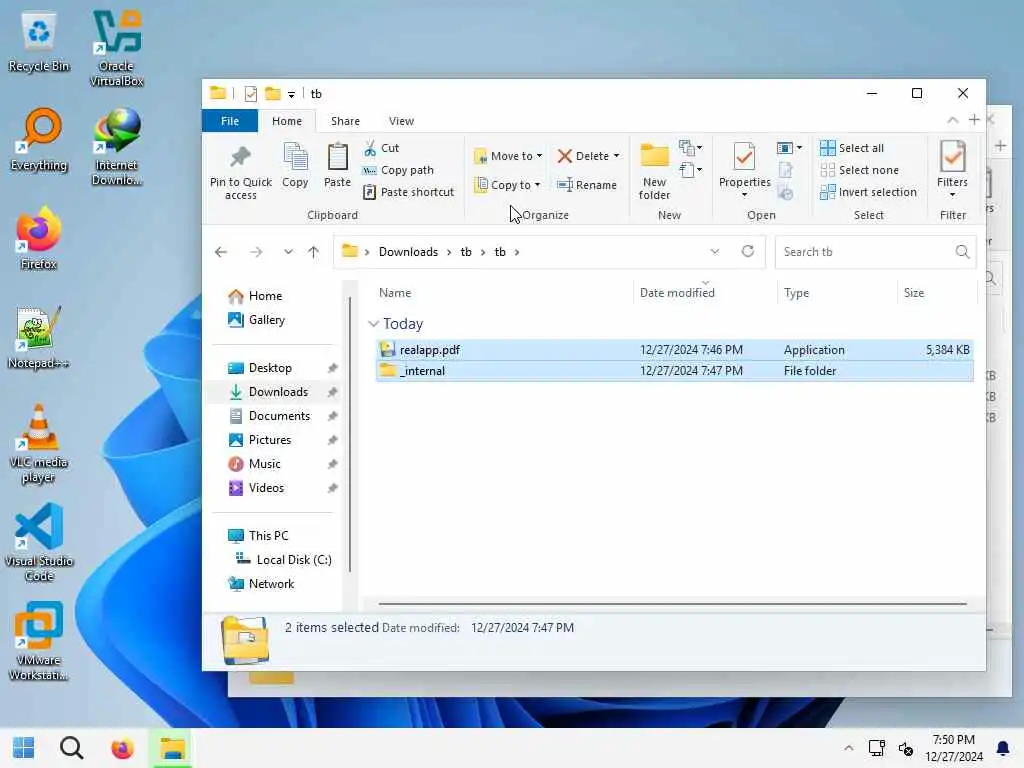Open Documents in navigation pane
Image resolution: width=1024 pixels, height=768 pixels.
click(x=269, y=416)
